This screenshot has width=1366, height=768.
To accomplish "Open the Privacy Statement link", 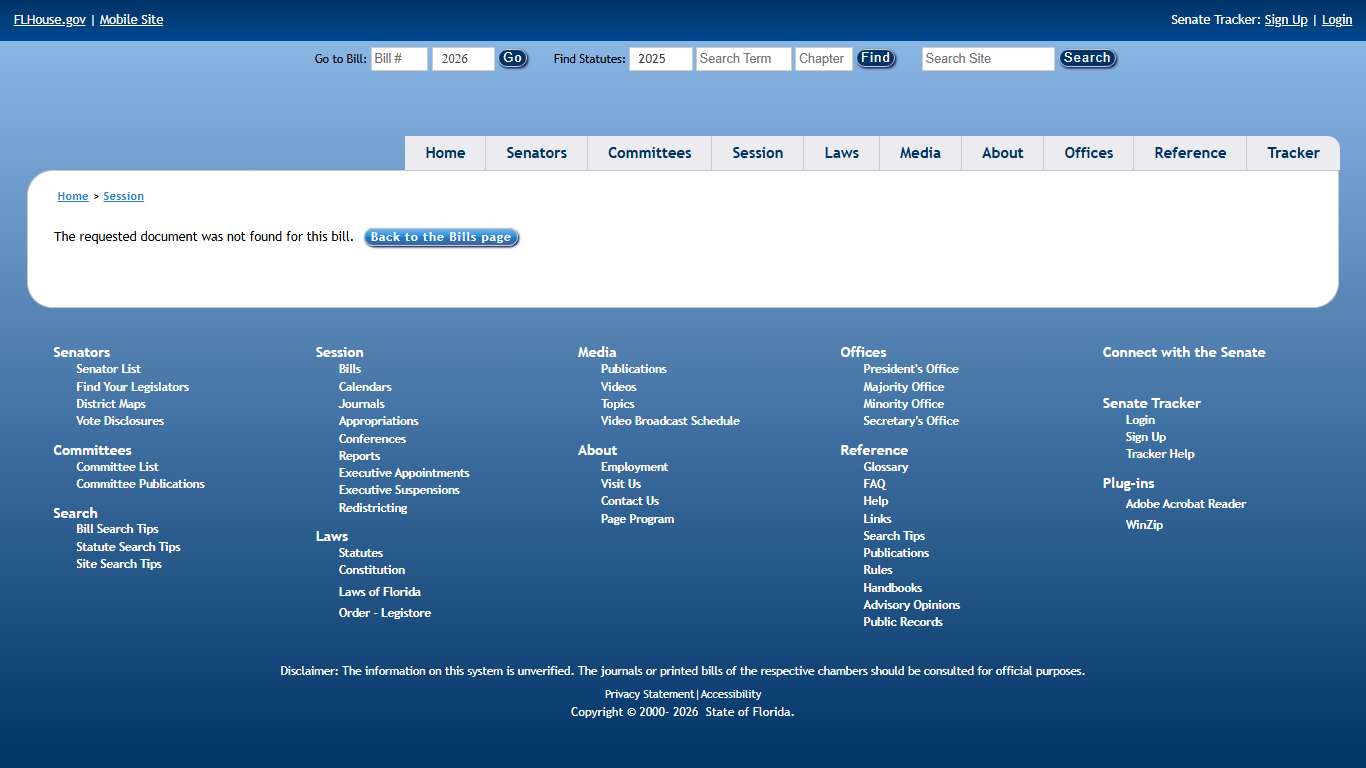I will coord(648,694).
